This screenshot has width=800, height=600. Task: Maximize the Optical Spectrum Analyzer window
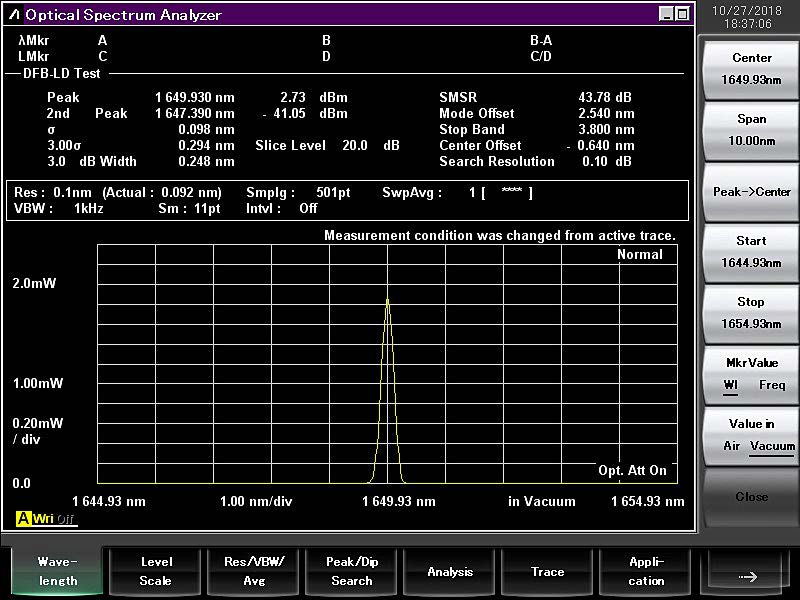click(683, 14)
